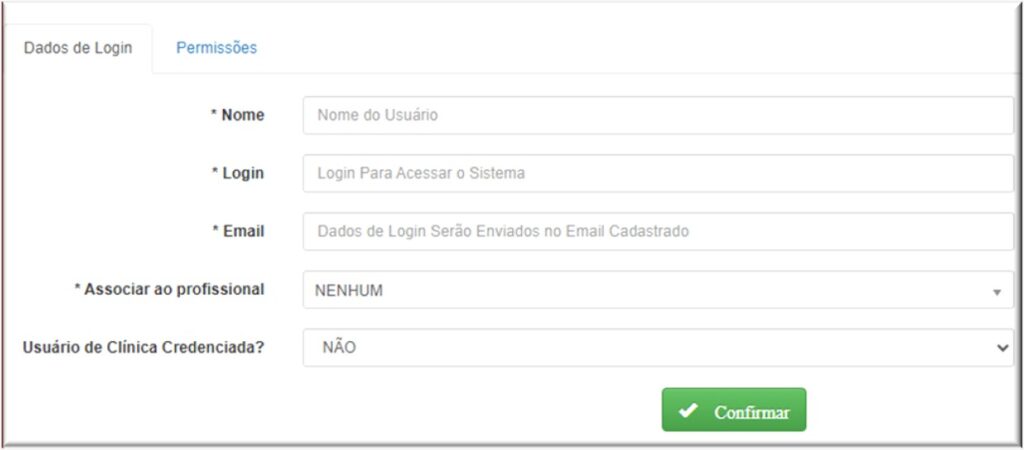Click the checkmark icon on Confirmar
Image resolution: width=1024 pixels, height=450 pixels.
(x=688, y=411)
